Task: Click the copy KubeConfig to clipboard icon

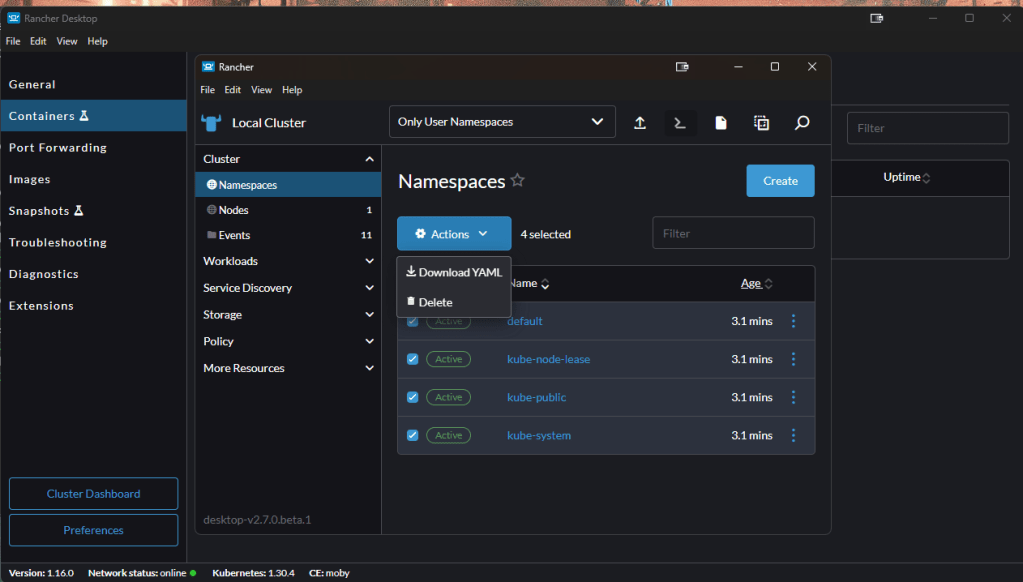Action: pos(761,123)
